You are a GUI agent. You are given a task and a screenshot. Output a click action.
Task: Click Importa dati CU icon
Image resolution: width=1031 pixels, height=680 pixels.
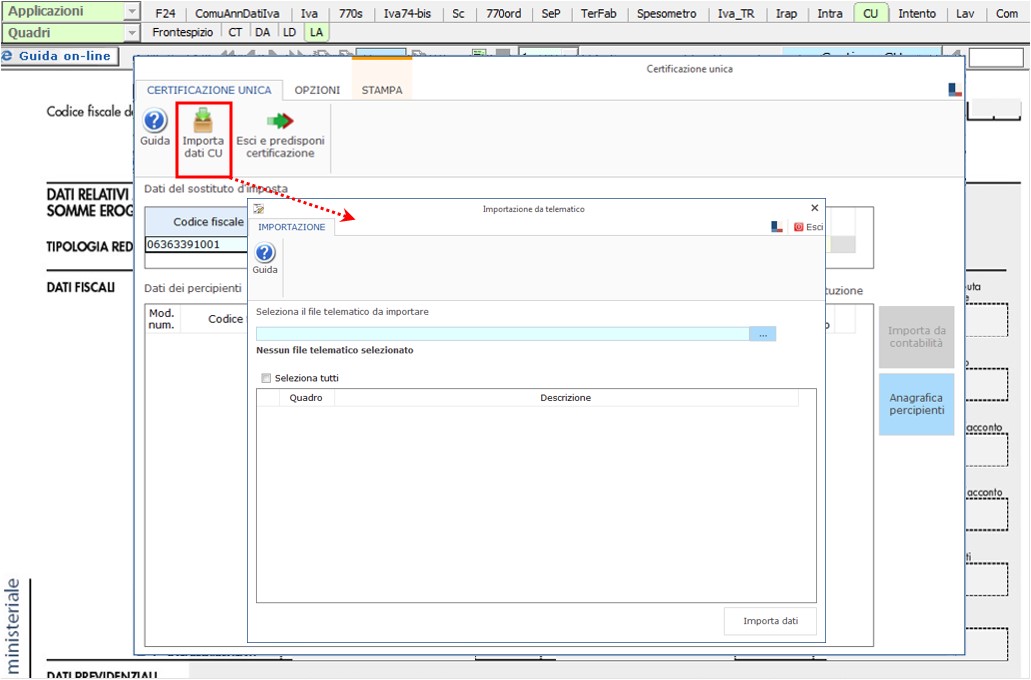203,134
